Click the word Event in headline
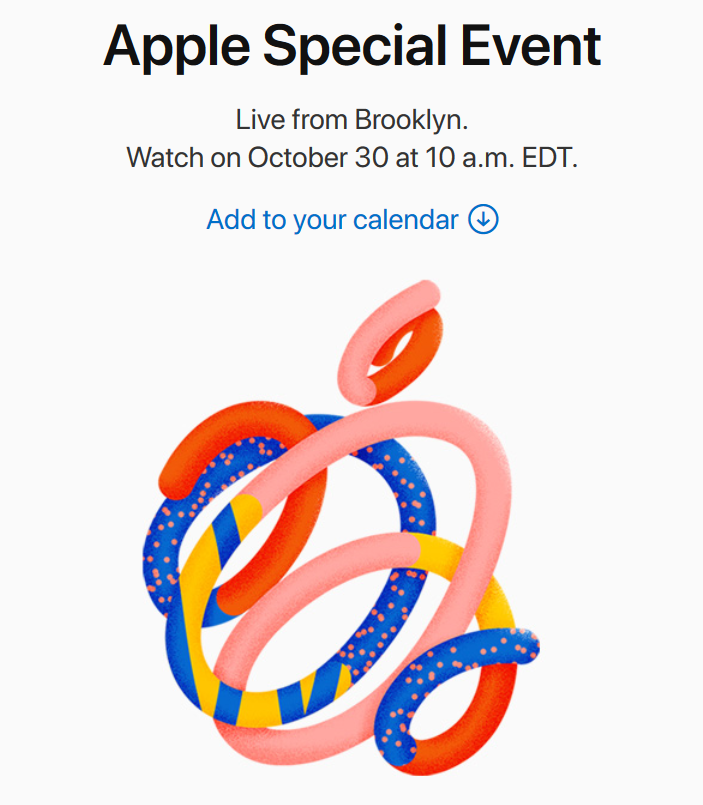The height and width of the screenshot is (805, 703). point(531,46)
